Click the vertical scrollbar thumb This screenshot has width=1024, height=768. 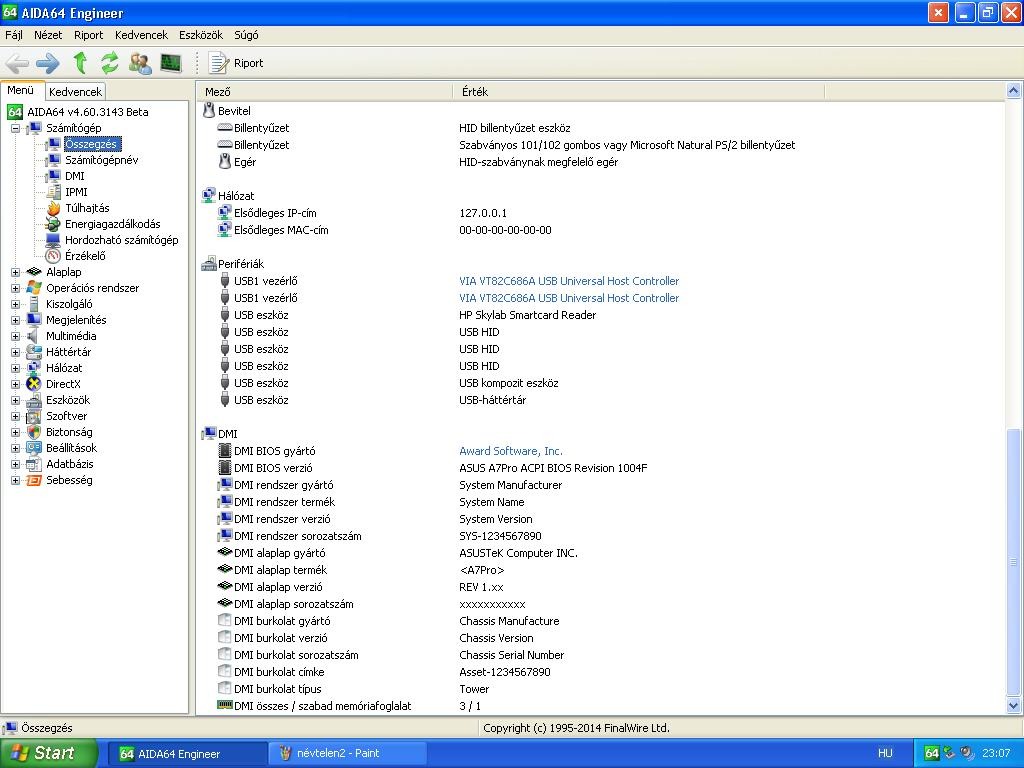coord(1013,562)
